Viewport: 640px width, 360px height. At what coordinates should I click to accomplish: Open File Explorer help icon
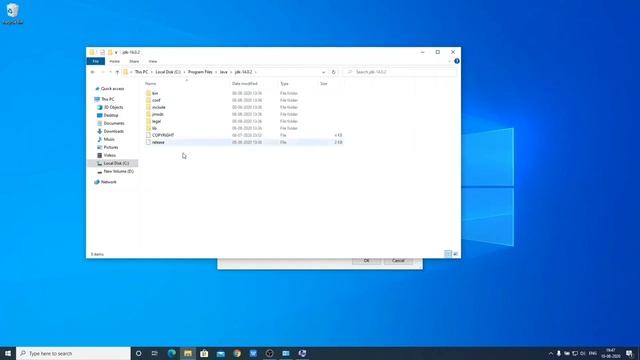point(457,61)
